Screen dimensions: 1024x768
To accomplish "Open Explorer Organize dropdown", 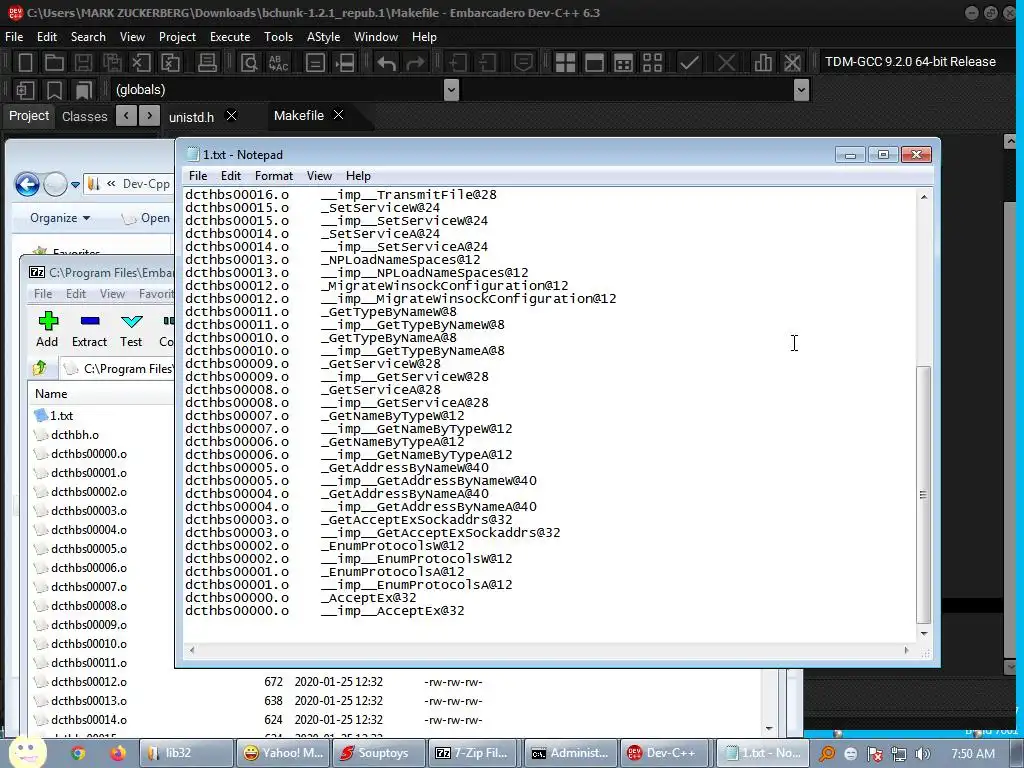I will (x=59, y=217).
